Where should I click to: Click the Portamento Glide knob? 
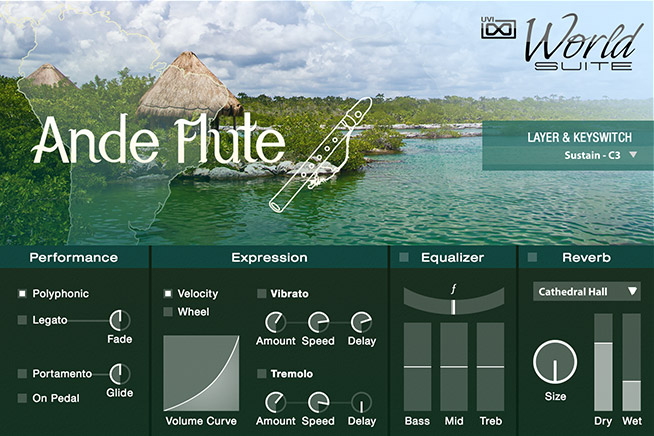click(120, 374)
